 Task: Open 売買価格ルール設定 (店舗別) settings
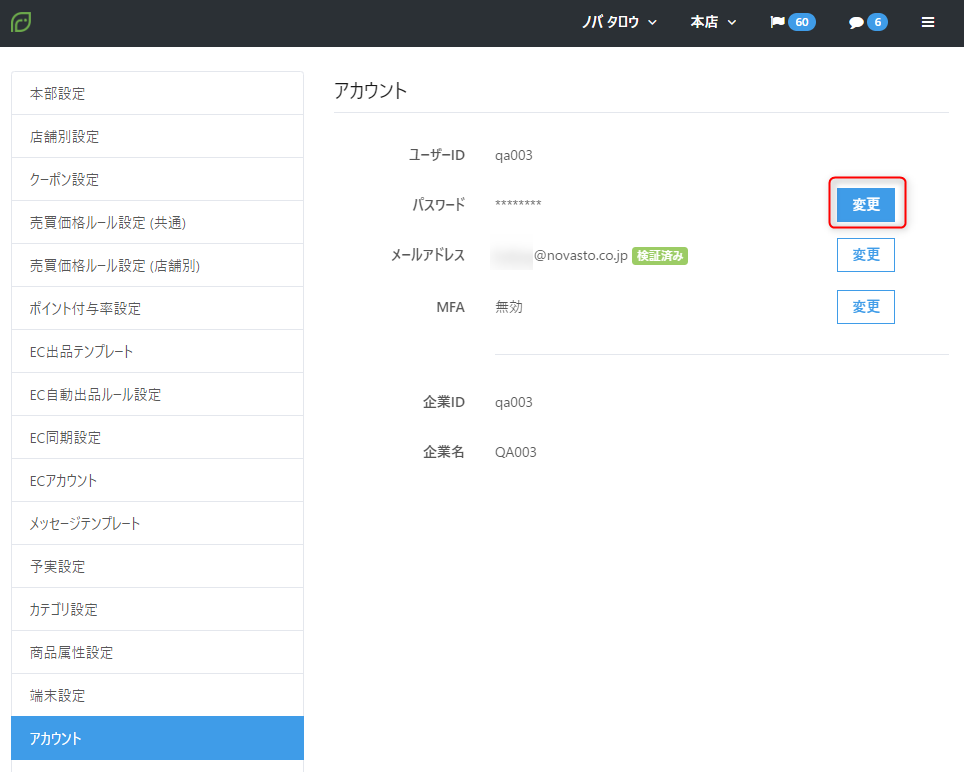pyautogui.click(x=157, y=266)
